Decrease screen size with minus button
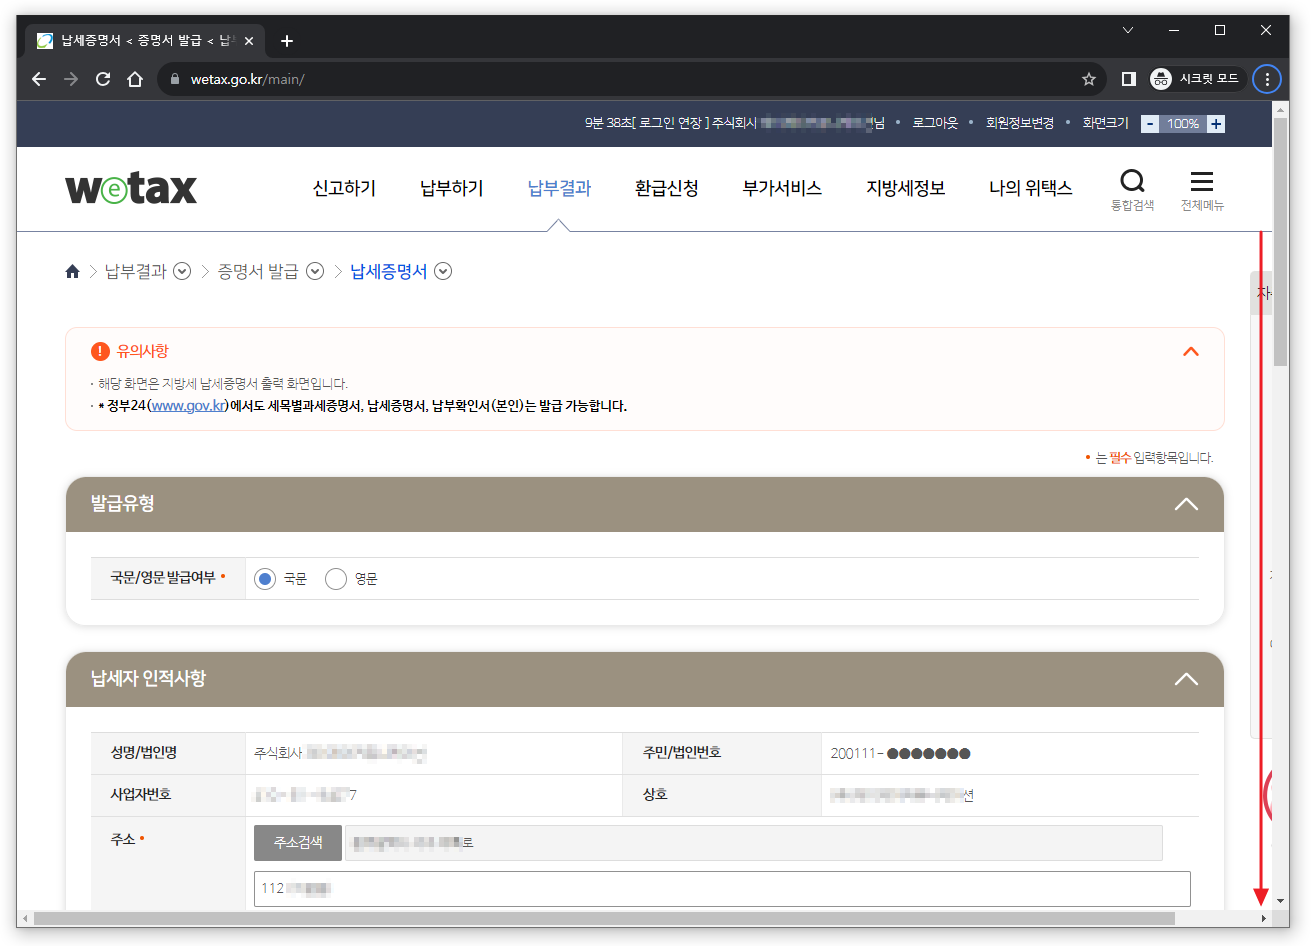The height and width of the screenshot is (946, 1311). (1150, 124)
